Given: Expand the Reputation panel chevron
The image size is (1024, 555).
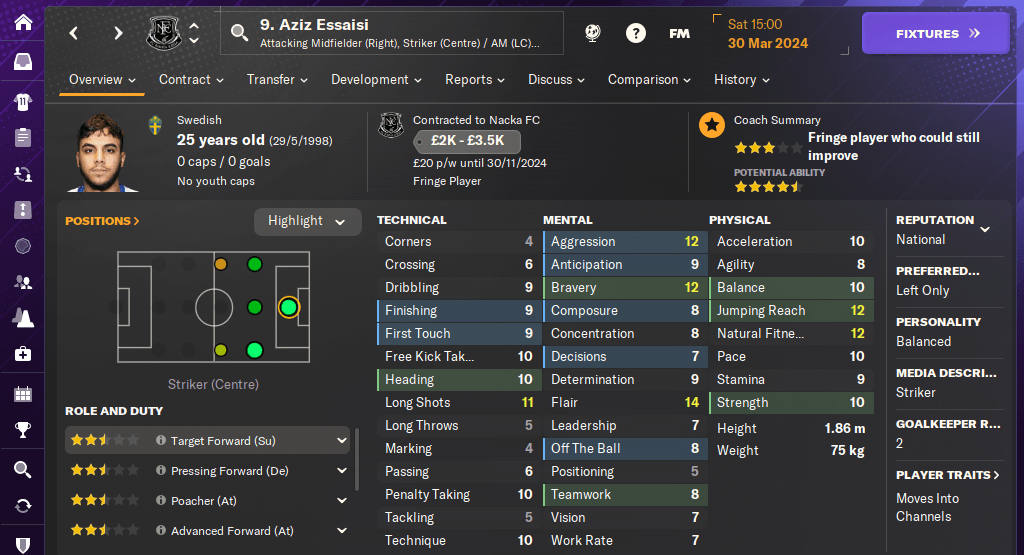Looking at the screenshot, I should tap(985, 229).
